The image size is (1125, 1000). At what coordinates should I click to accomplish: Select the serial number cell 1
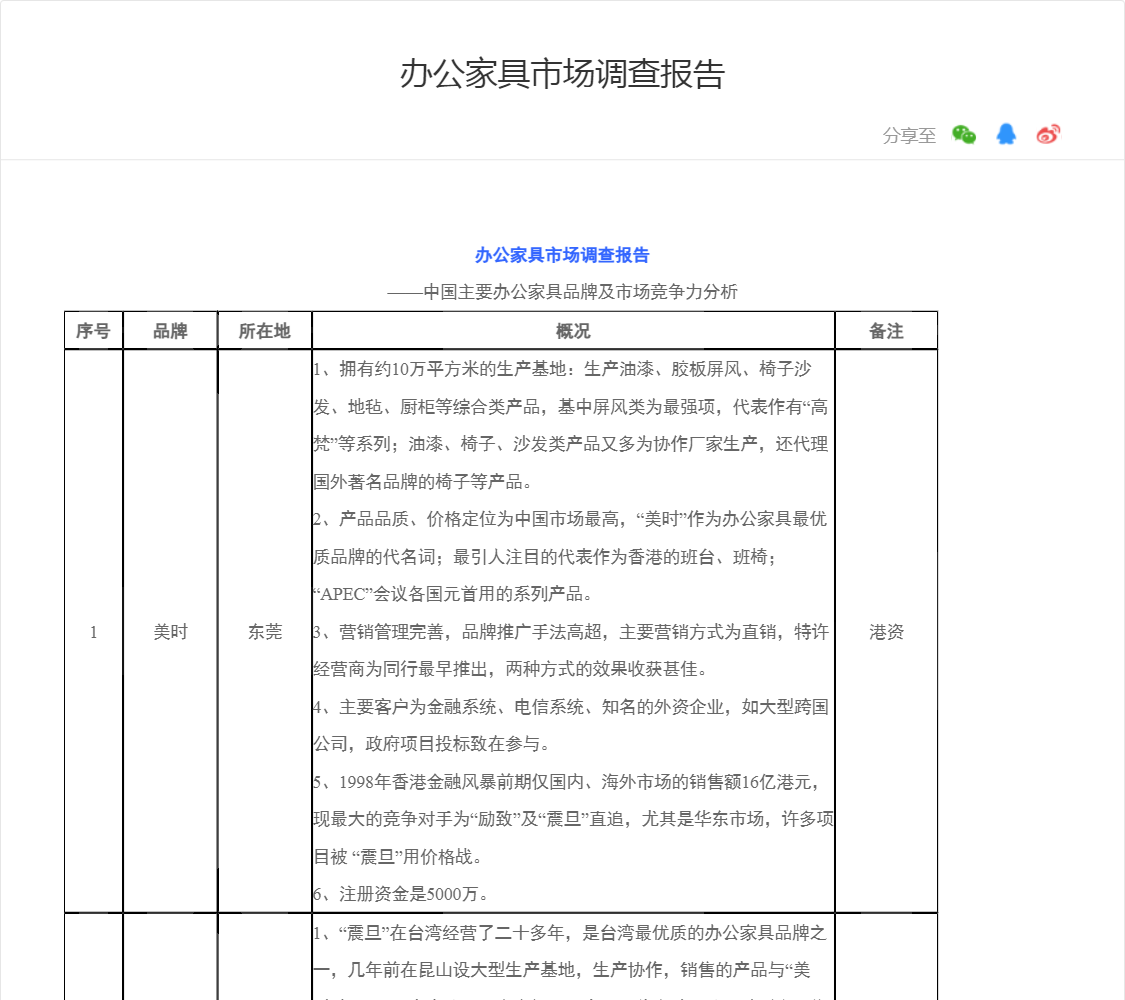tap(93, 632)
